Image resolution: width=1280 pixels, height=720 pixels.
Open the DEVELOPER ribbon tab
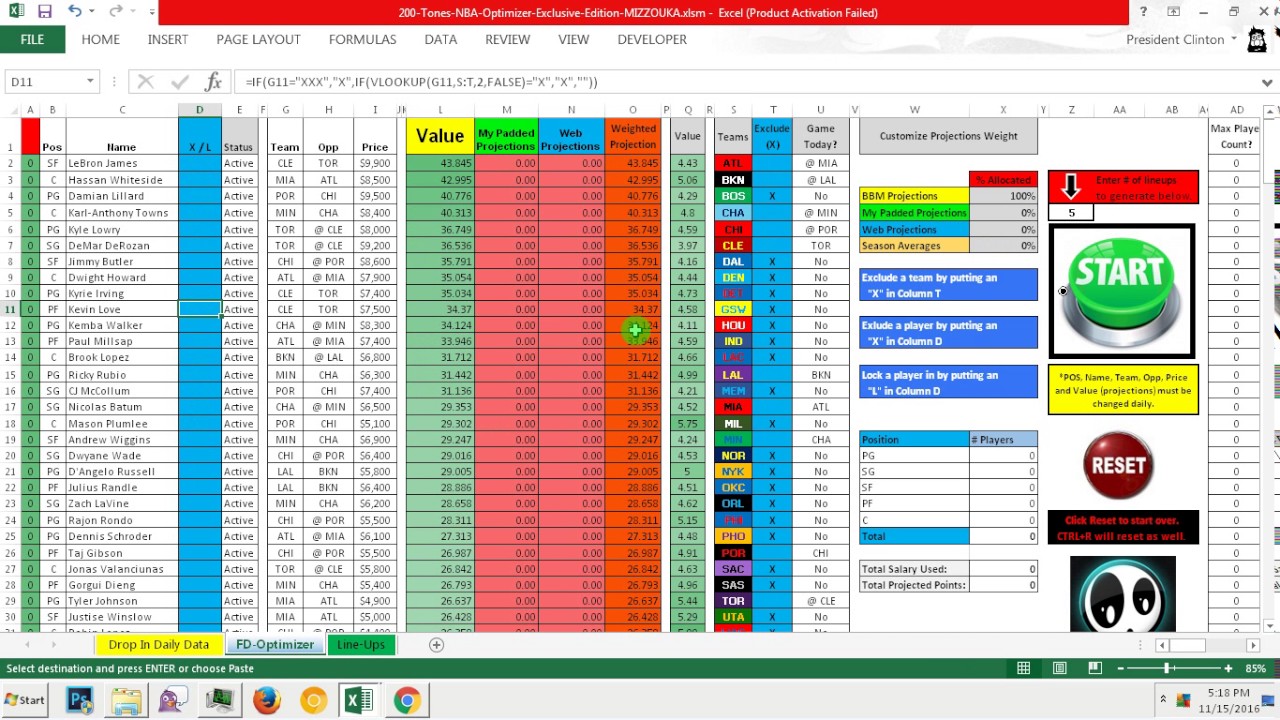[x=652, y=39]
